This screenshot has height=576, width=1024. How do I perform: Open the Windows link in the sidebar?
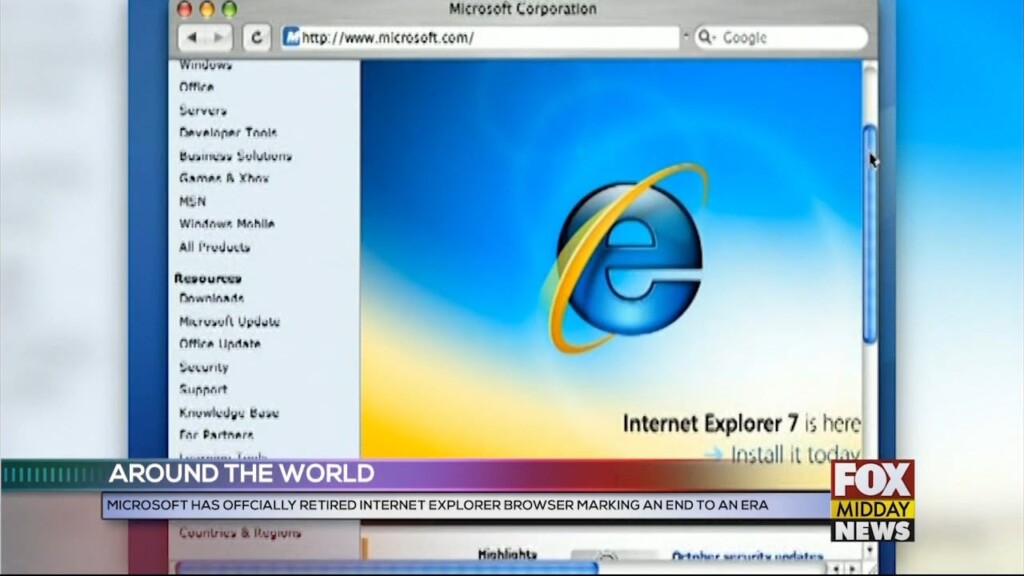click(x=205, y=65)
